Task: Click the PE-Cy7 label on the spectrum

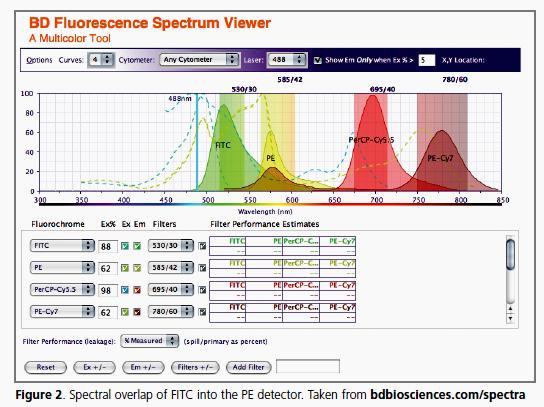Action: [x=440, y=158]
